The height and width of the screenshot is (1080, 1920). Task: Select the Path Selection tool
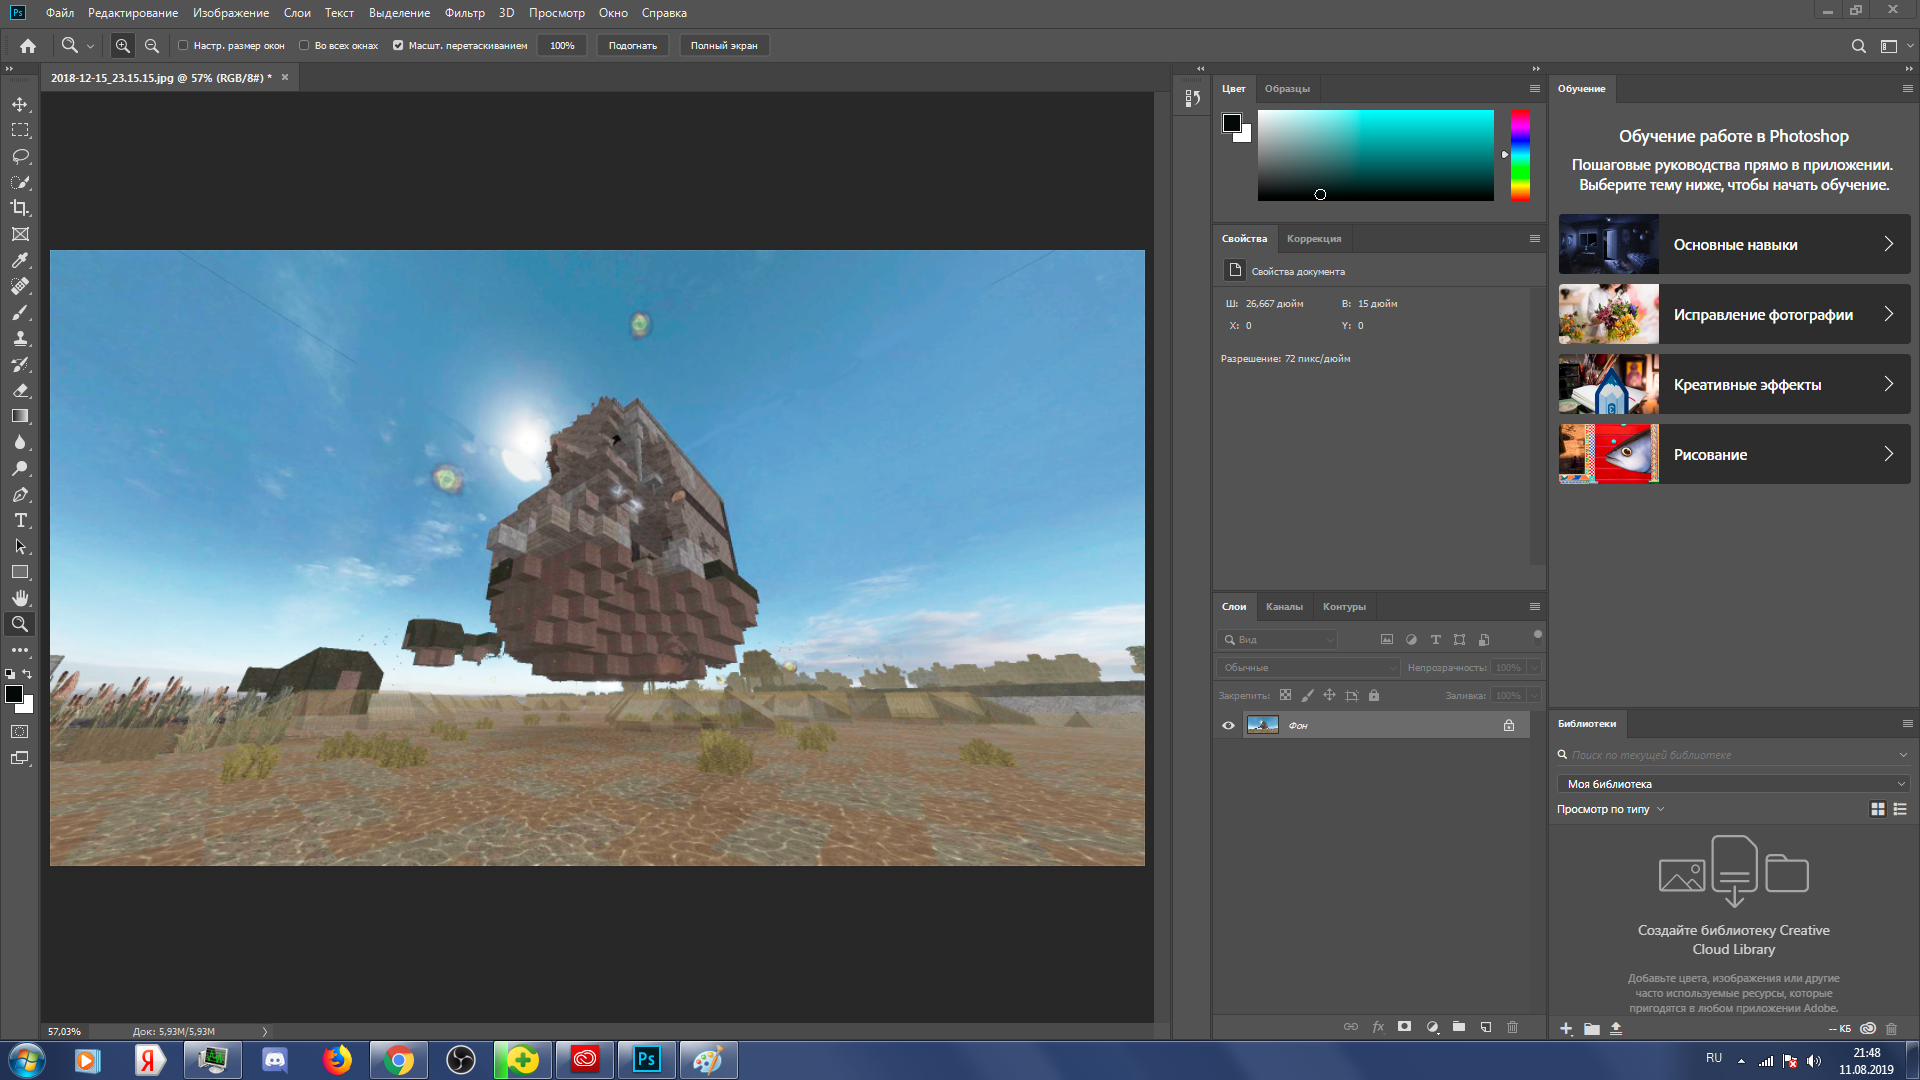point(20,546)
